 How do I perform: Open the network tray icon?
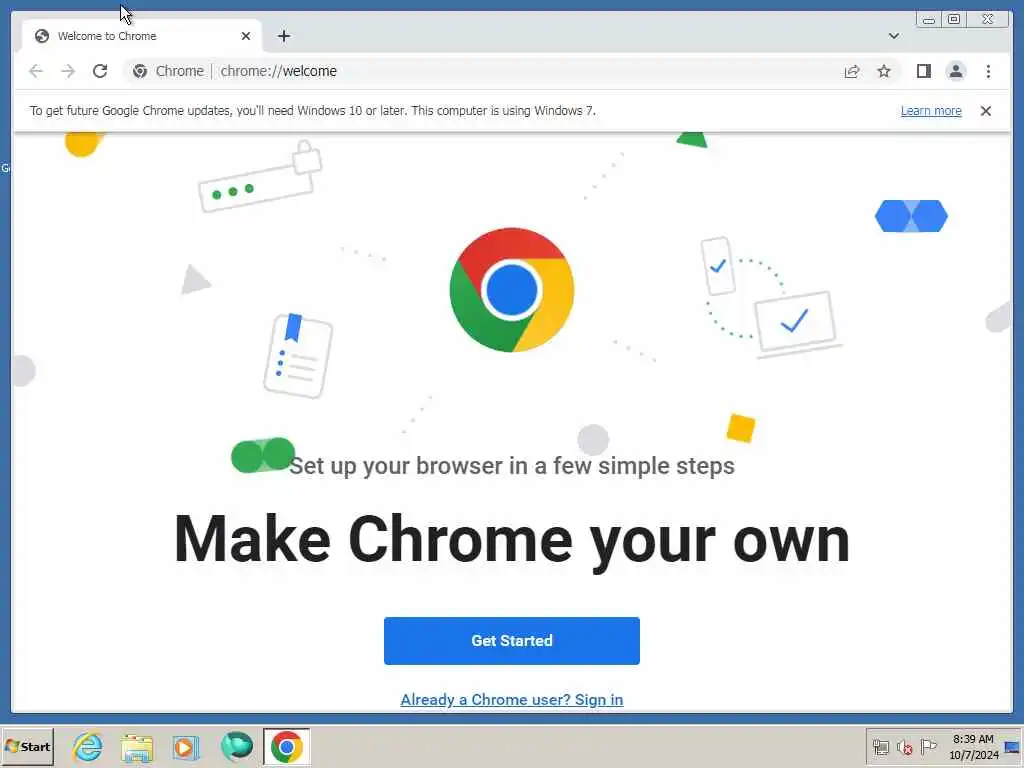point(881,747)
